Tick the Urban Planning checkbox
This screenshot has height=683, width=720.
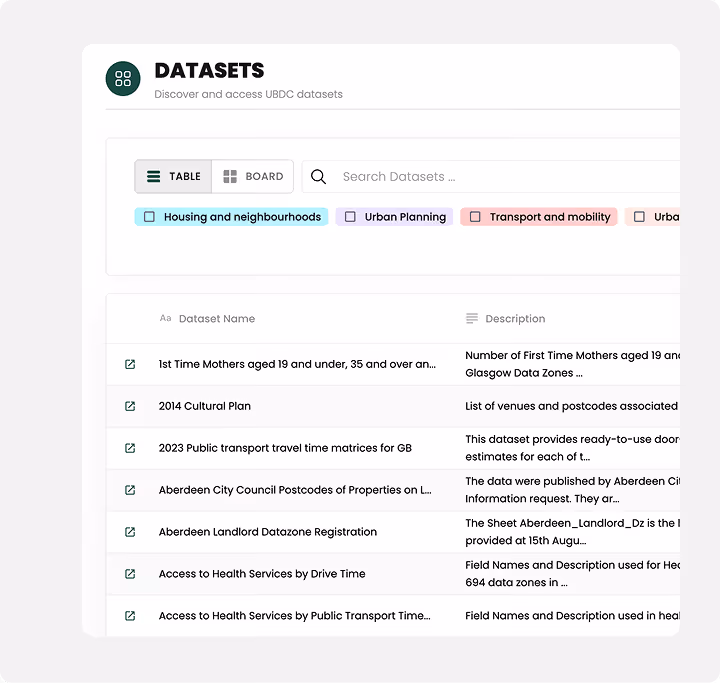350,217
